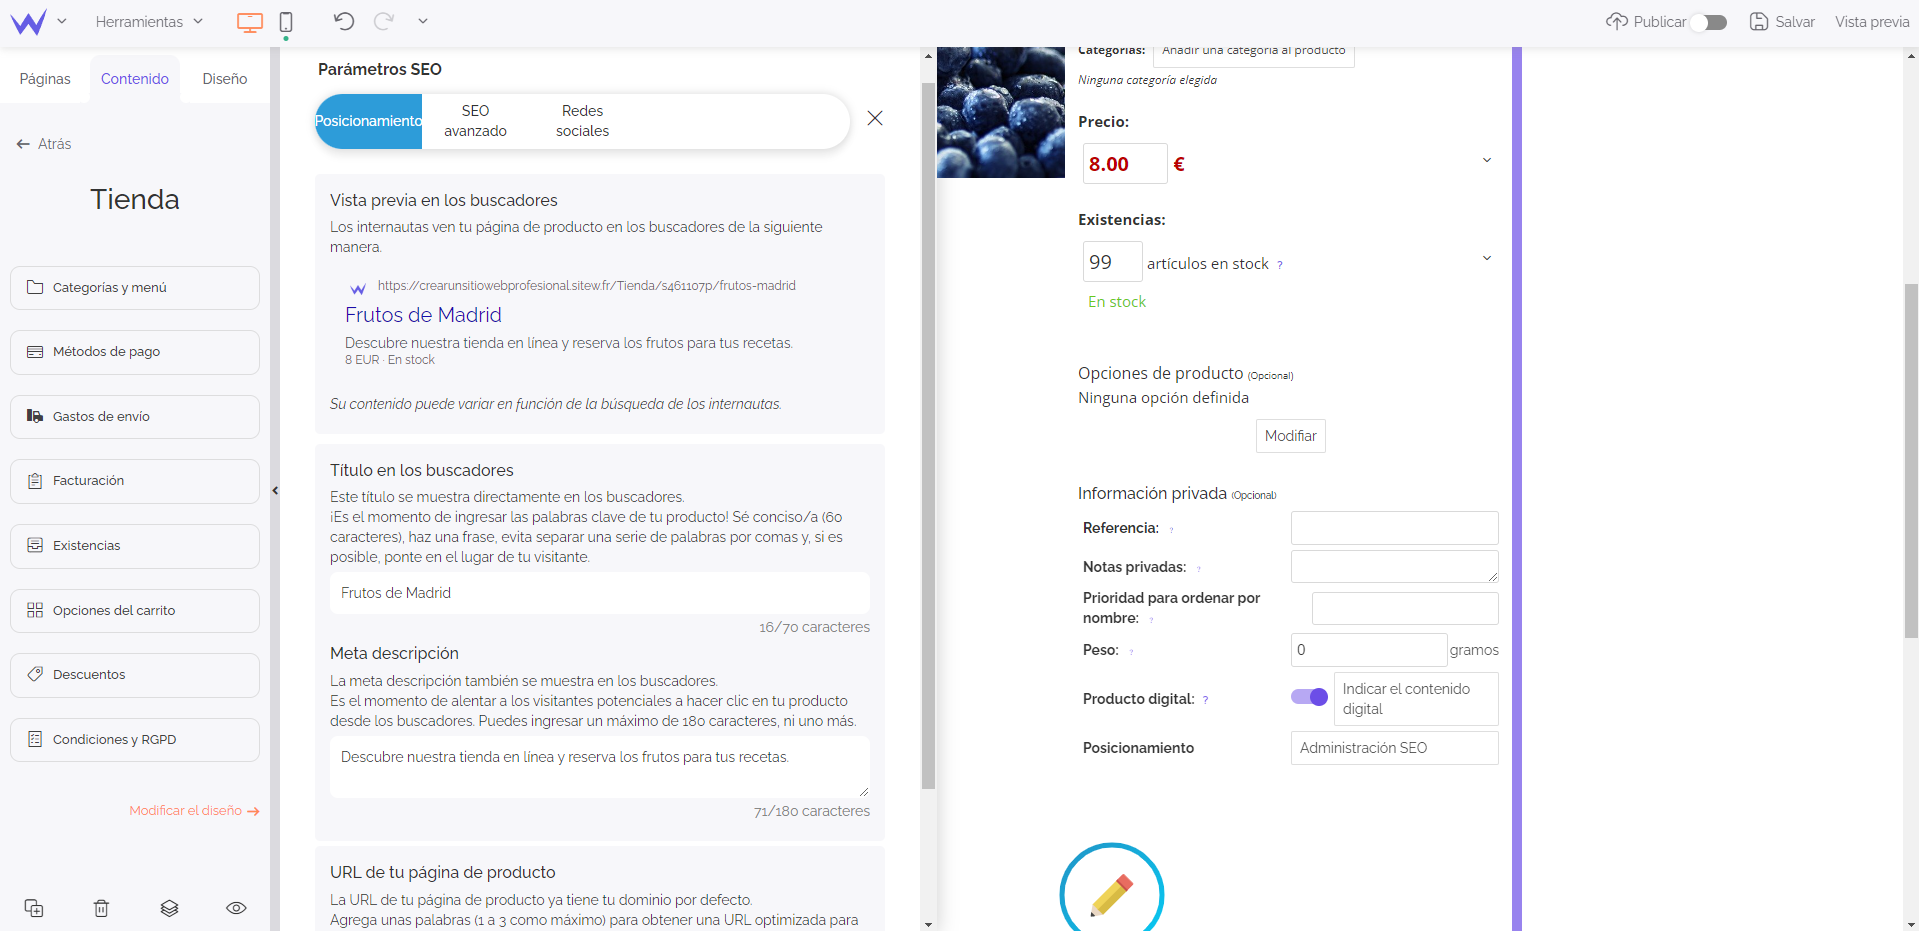1919x931 pixels.
Task: Click the Notas privadas text area
Action: (x=1395, y=567)
